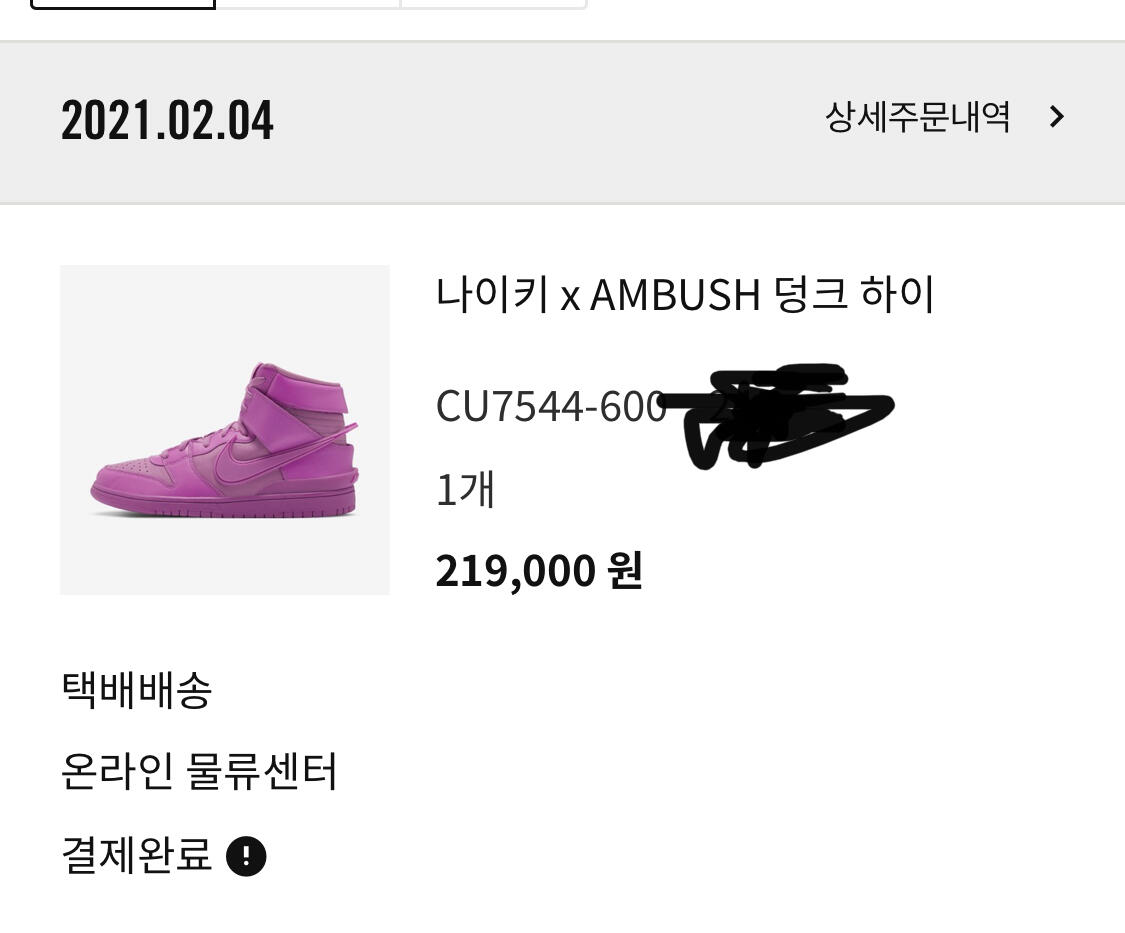Open the 나이키 x AMBUSH 덩크 하이 title

(x=684, y=294)
